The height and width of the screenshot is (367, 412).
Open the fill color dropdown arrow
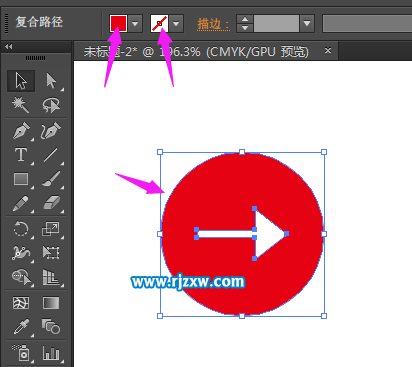point(135,23)
